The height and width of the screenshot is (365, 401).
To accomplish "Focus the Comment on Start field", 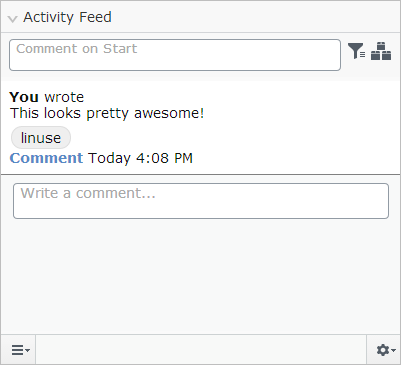I will coord(175,55).
